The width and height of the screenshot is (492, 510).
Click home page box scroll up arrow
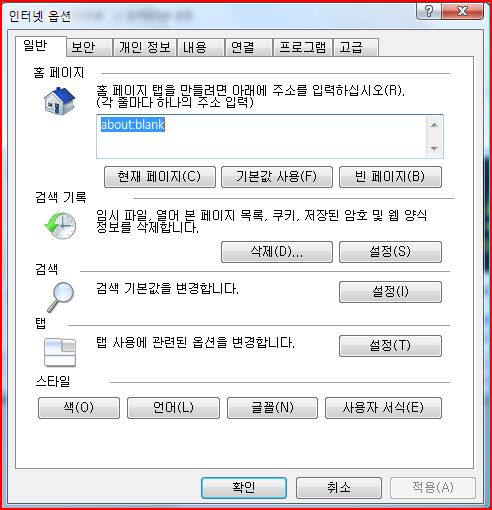434,125
